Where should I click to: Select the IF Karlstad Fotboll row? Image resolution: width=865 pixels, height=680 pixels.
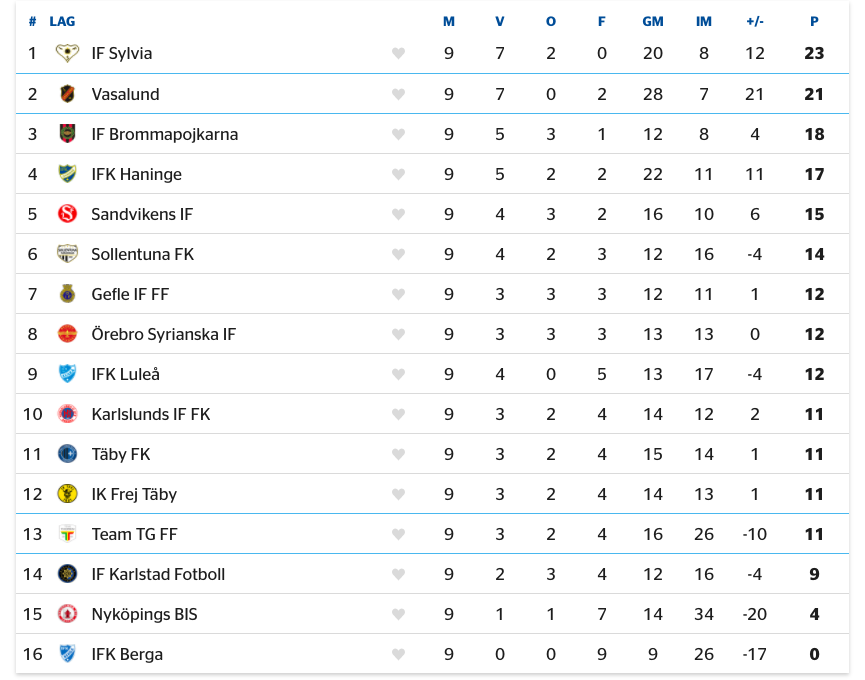click(x=432, y=574)
